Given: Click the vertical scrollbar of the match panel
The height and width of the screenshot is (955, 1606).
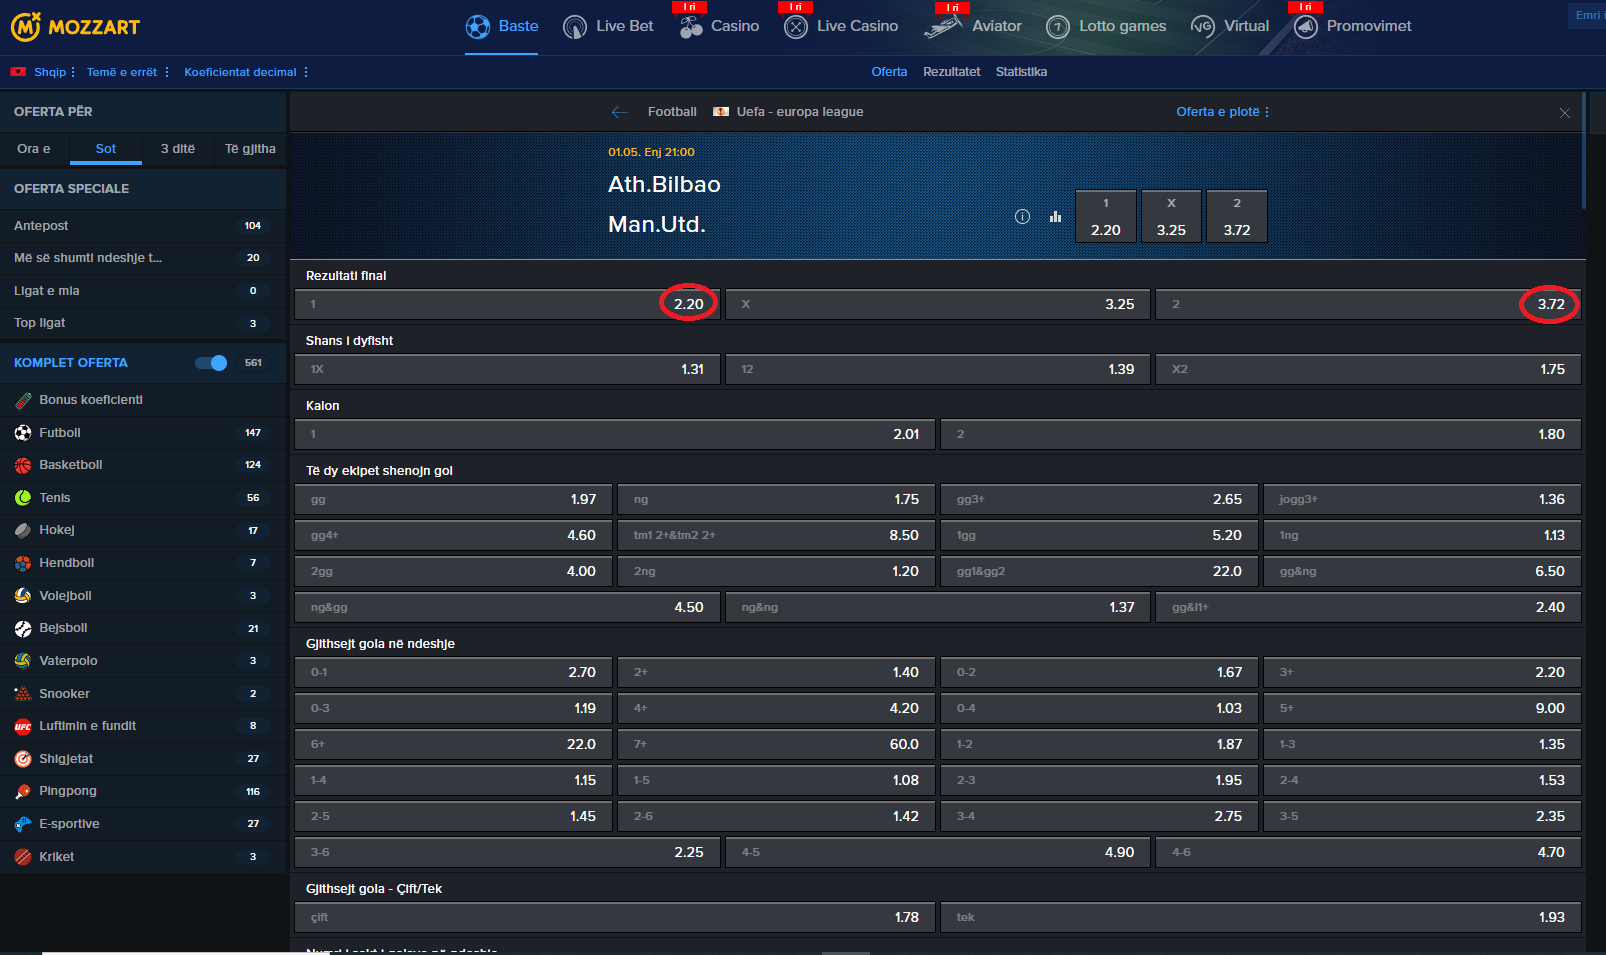Looking at the screenshot, I should pos(1584,150).
